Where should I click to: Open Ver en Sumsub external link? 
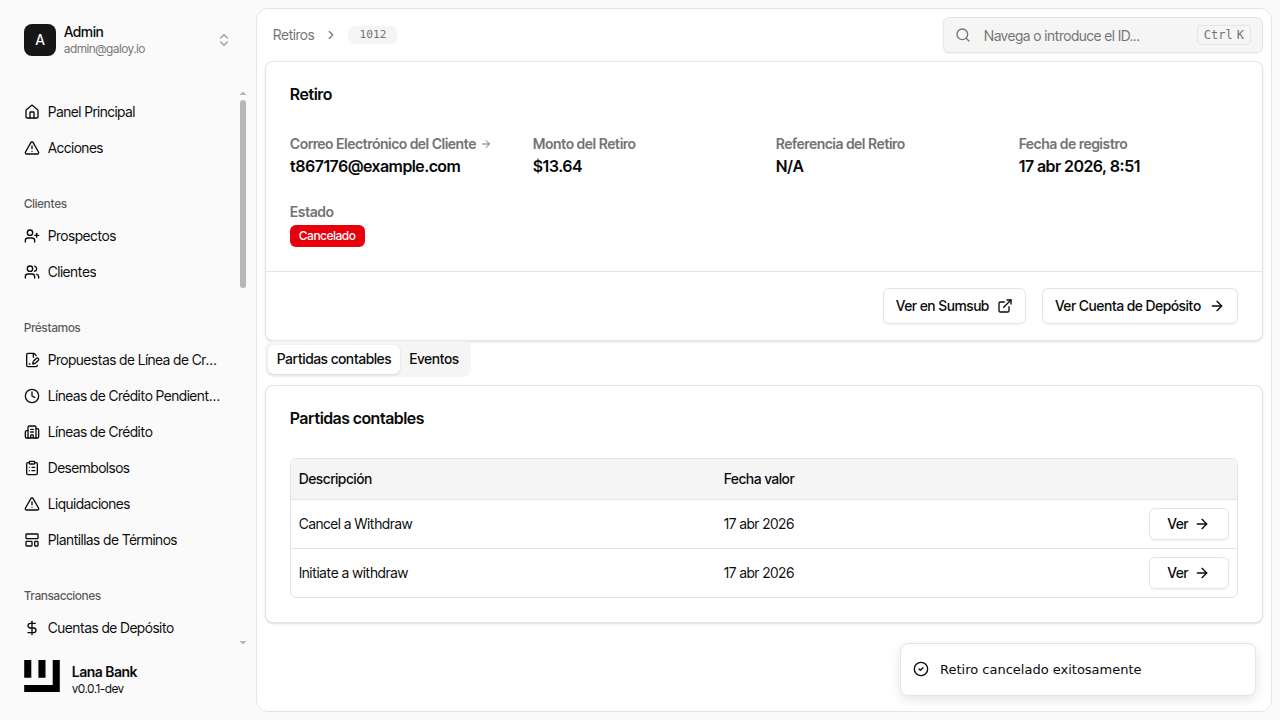click(x=954, y=306)
